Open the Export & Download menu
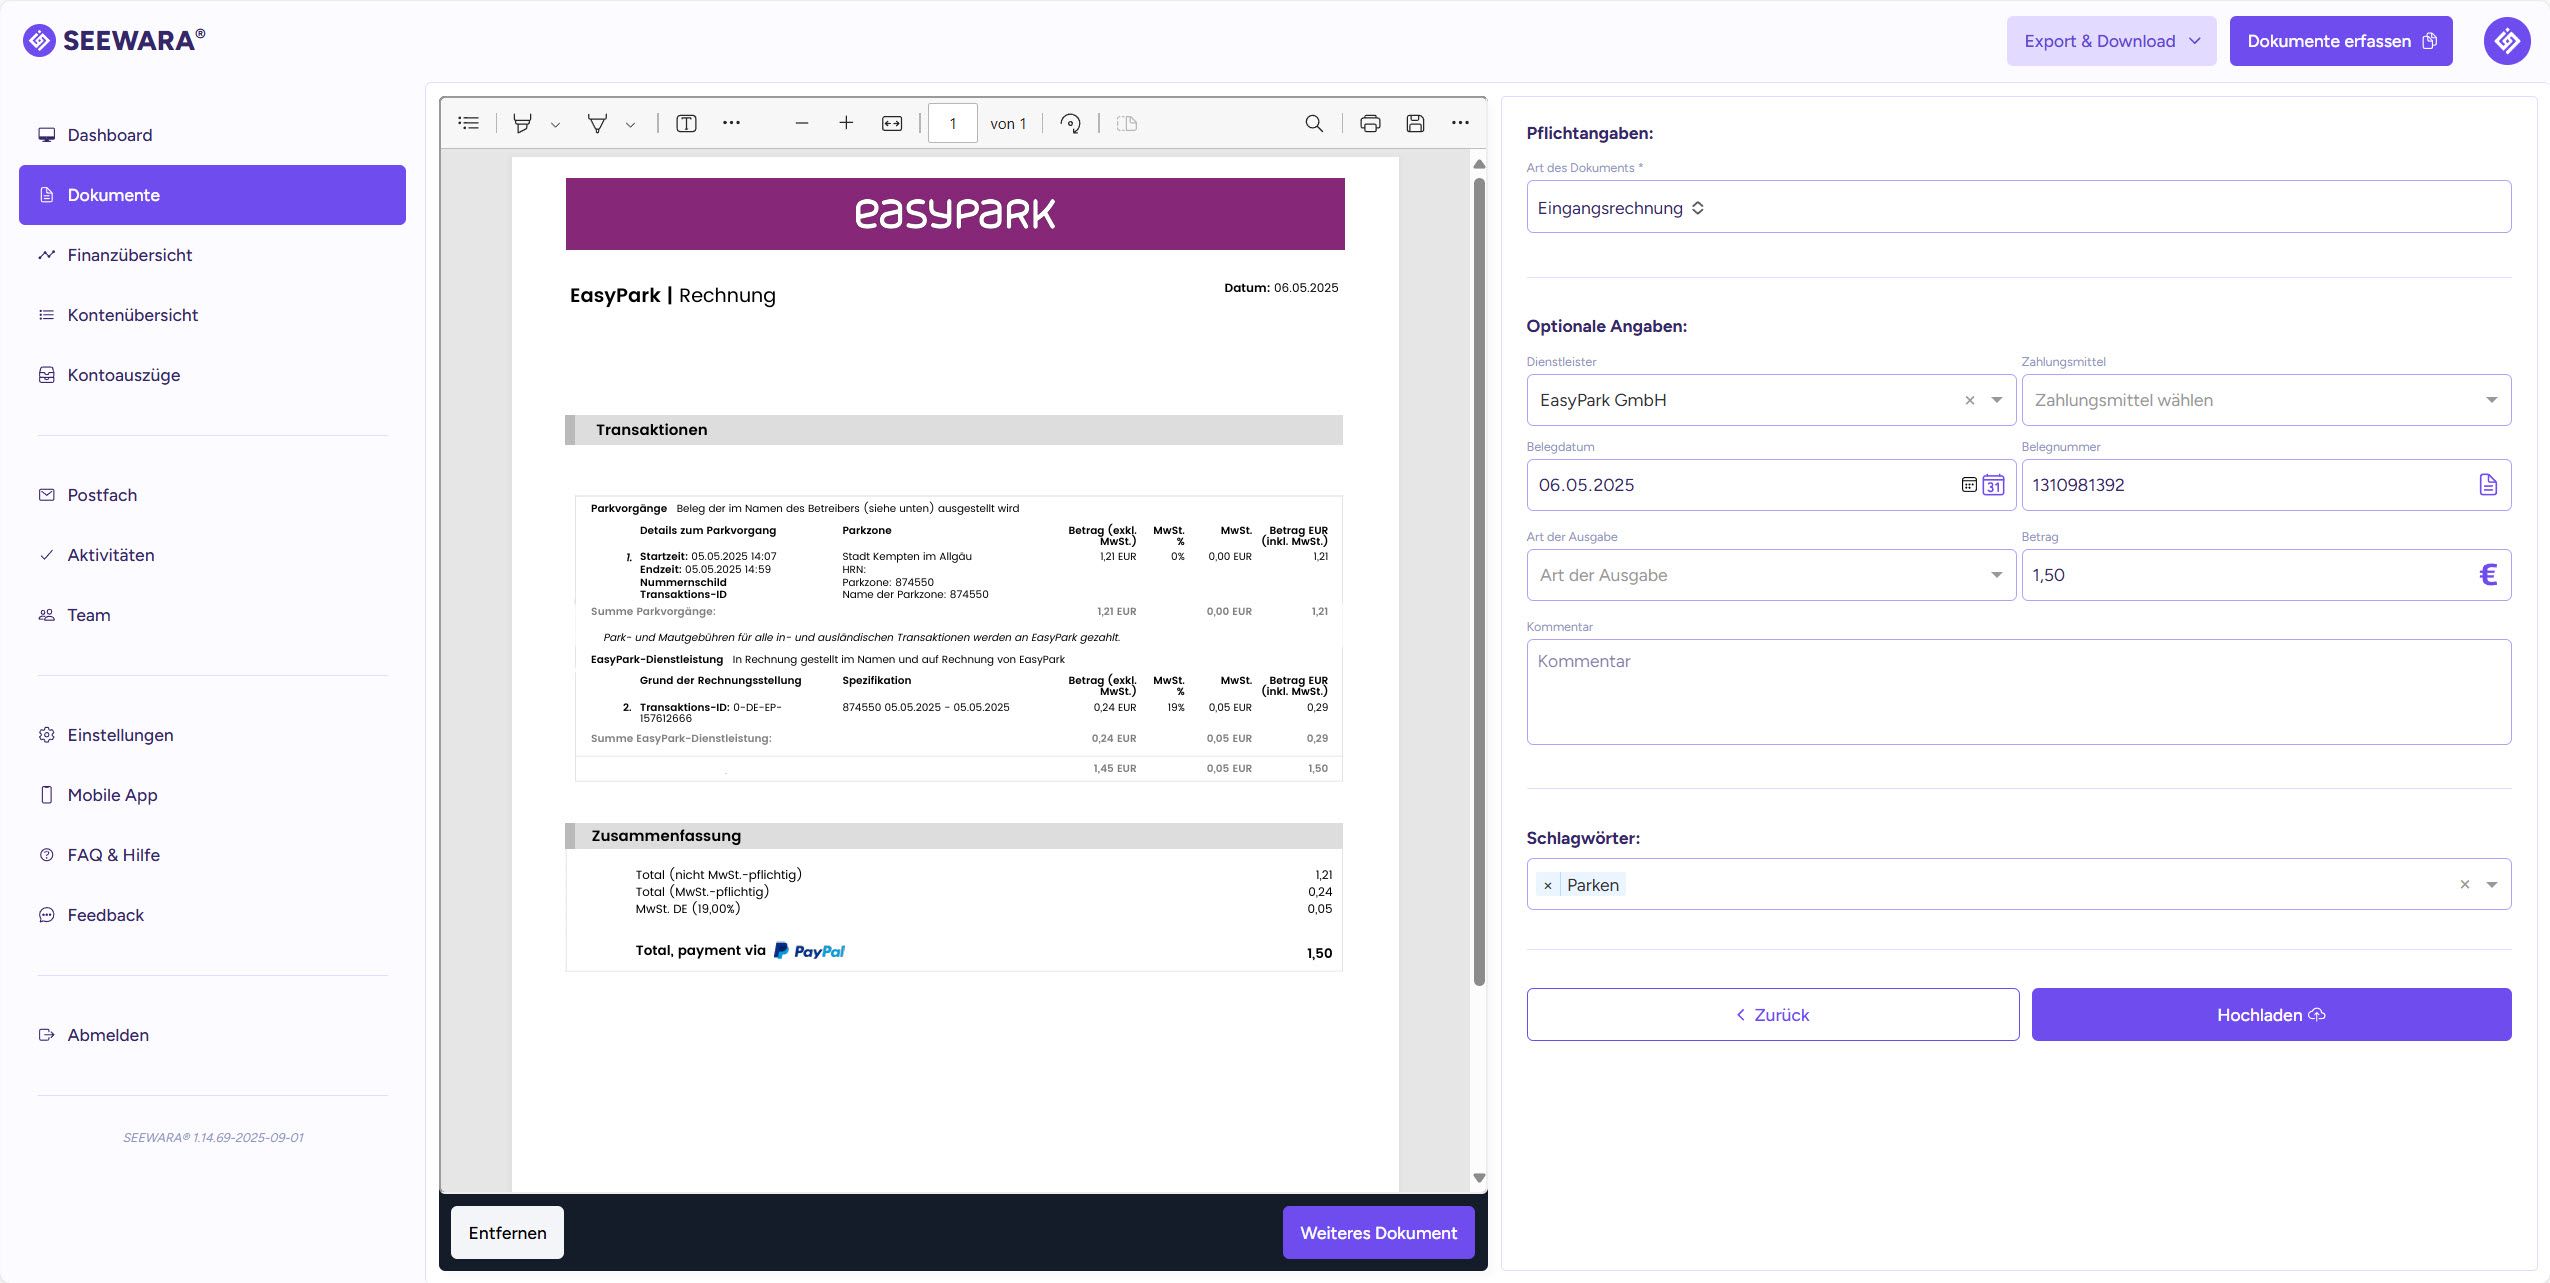 click(x=2111, y=41)
